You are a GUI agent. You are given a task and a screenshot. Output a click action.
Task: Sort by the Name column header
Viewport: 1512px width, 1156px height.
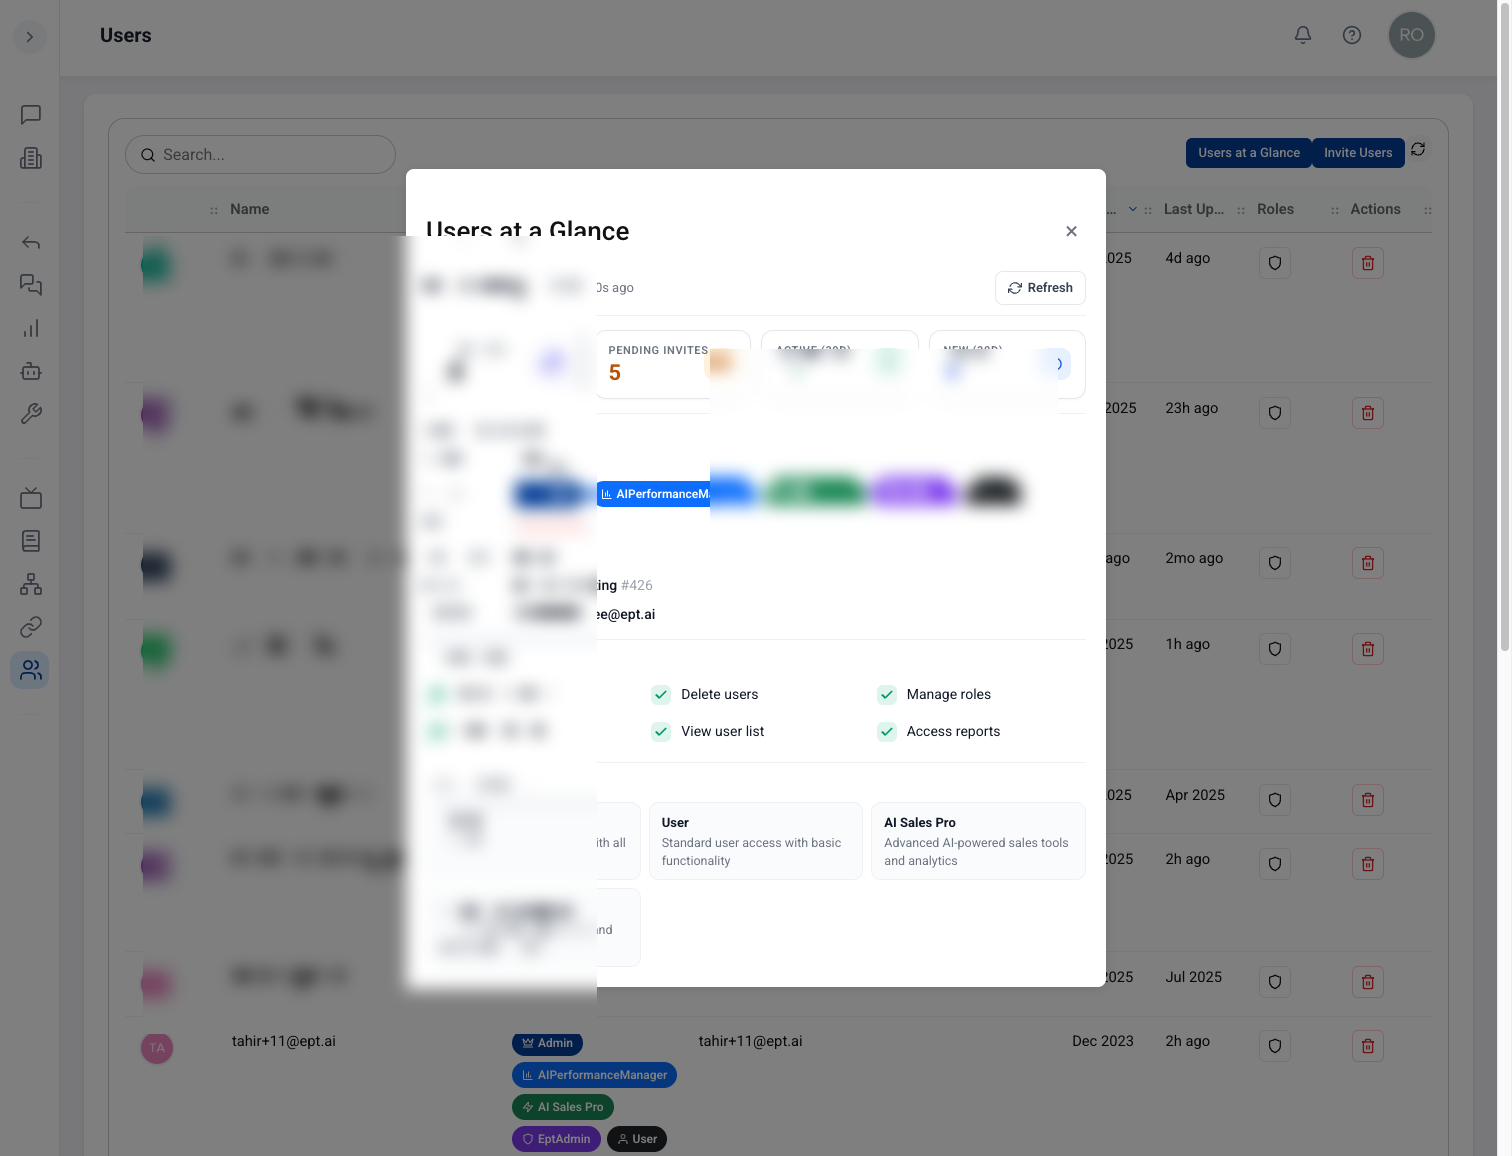tap(249, 209)
